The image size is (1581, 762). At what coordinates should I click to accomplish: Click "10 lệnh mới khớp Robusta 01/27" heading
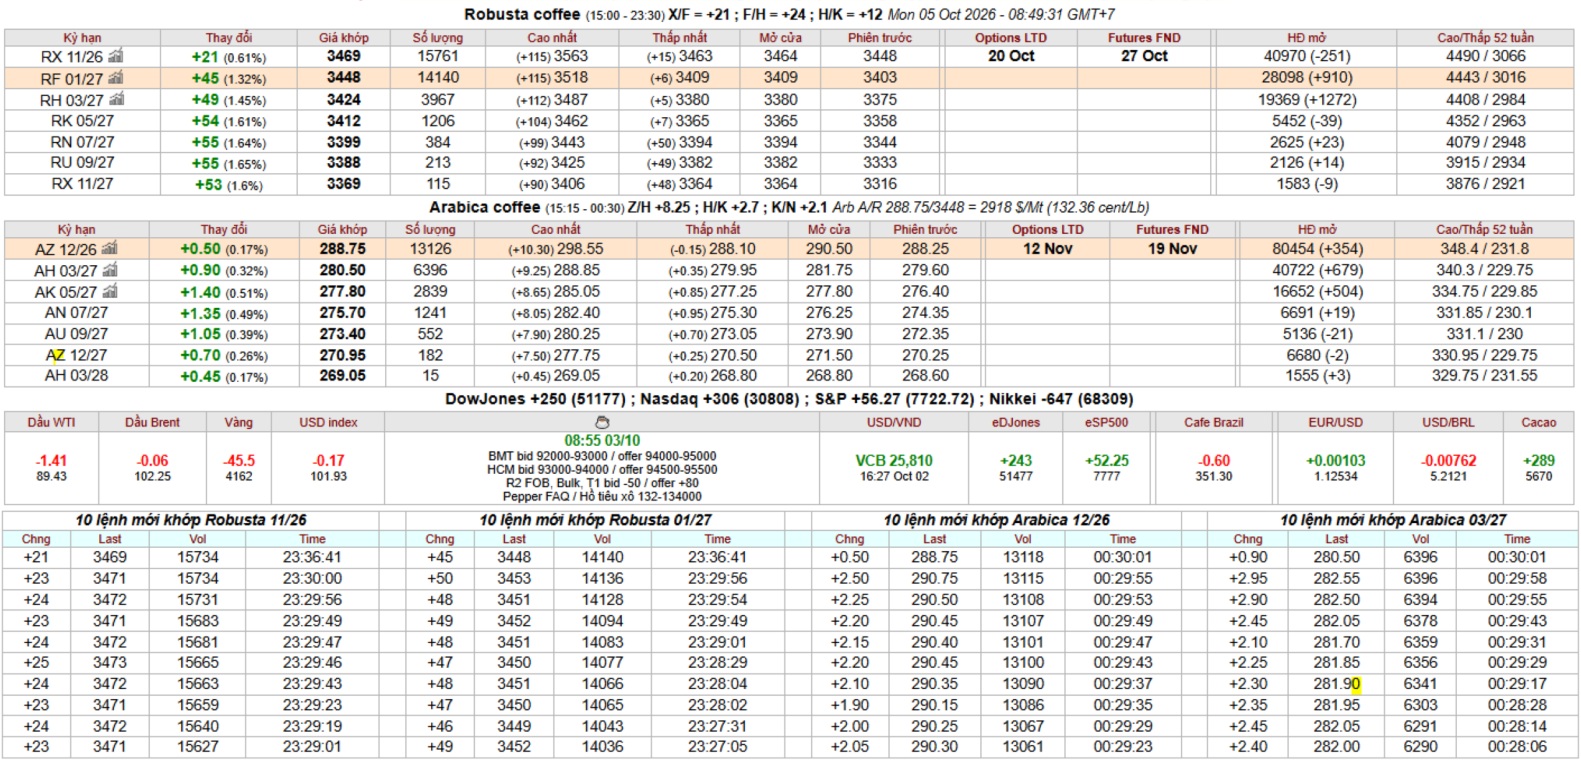(595, 520)
